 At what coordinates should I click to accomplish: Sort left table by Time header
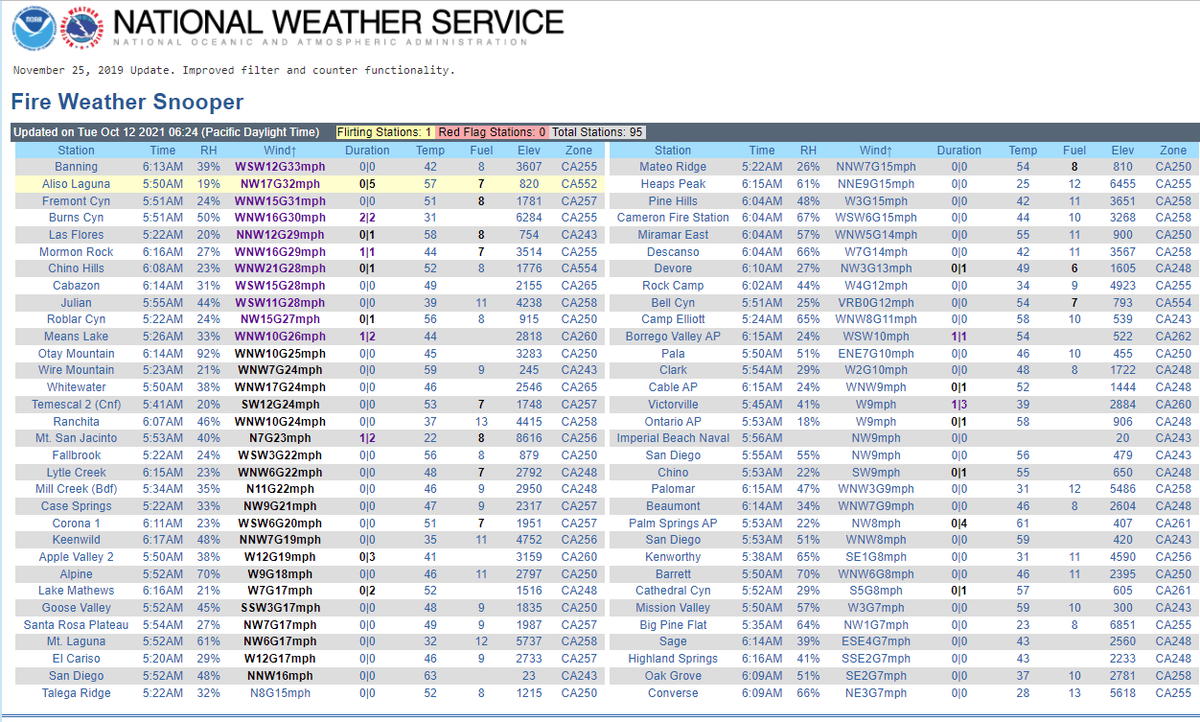tap(162, 150)
